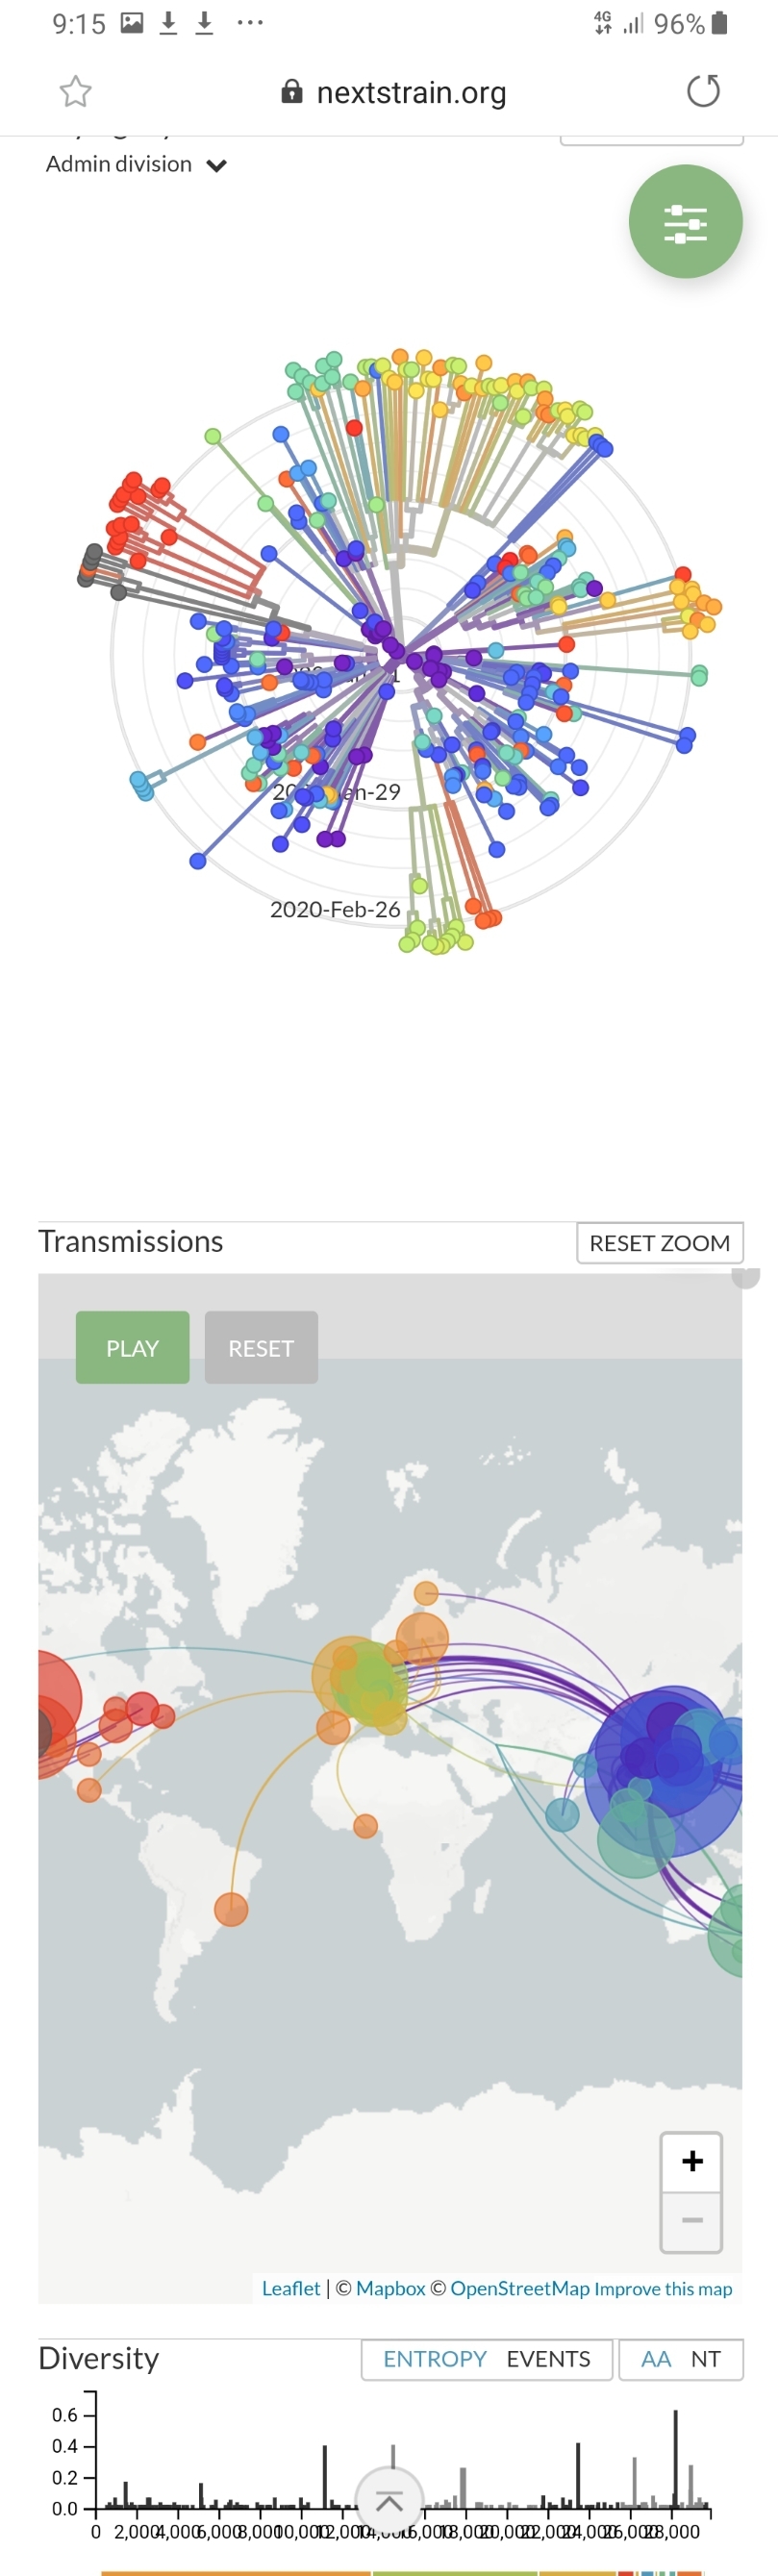The width and height of the screenshot is (778, 2576).
Task: Open the Mapbox attribution link
Action: (391, 2288)
